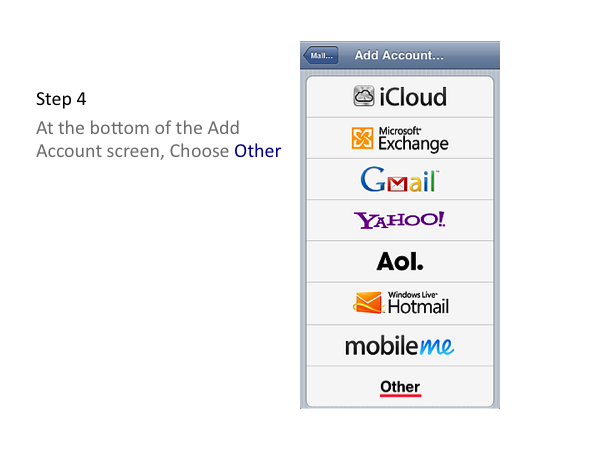
Task: Select the purple Yahoo! logo
Action: click(399, 220)
